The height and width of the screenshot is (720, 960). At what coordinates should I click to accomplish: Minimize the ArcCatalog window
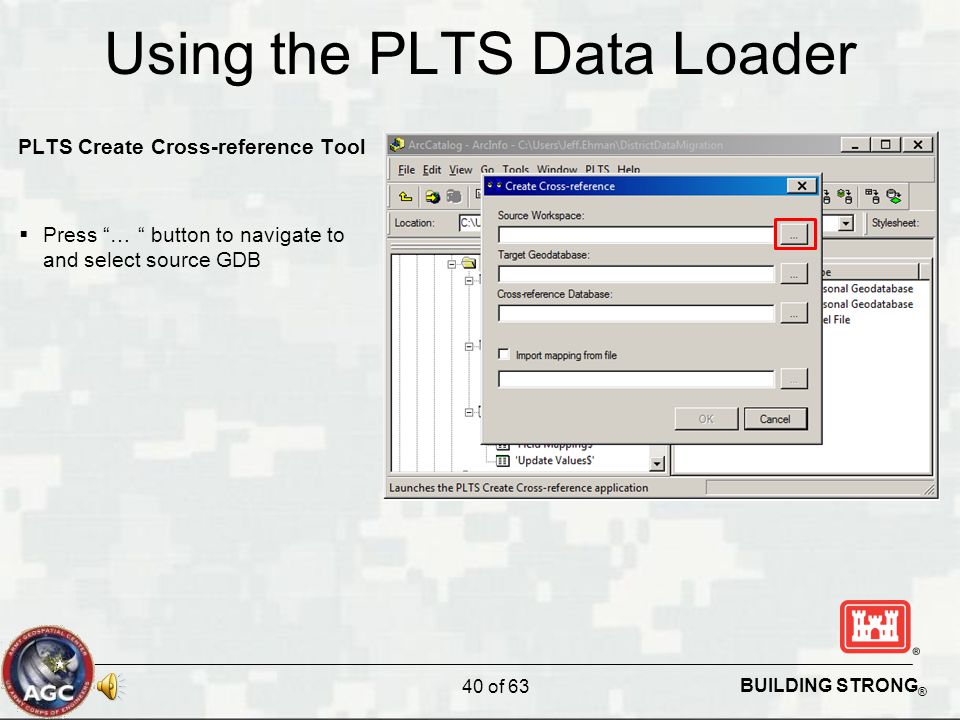855,145
